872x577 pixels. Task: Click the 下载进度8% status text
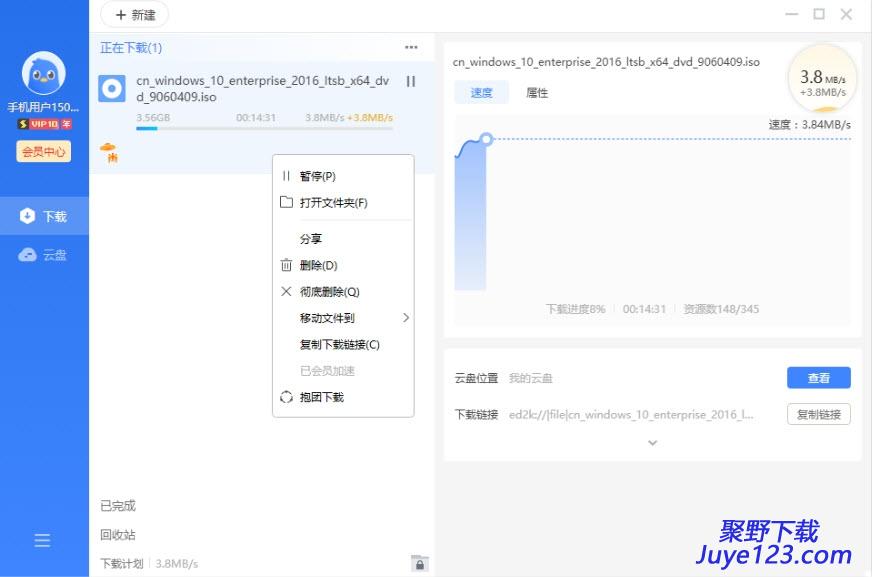(575, 309)
